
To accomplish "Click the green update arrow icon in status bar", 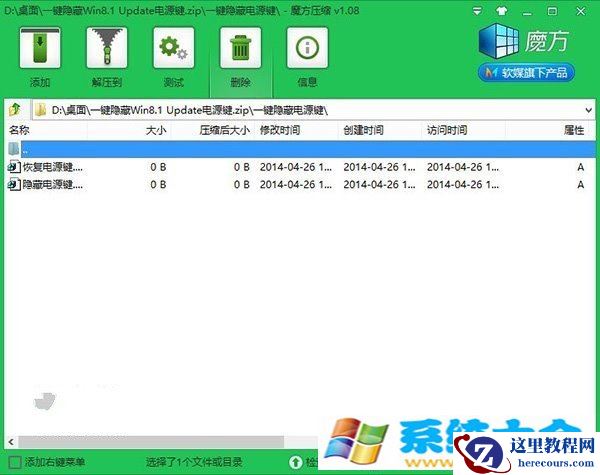I will (295, 462).
